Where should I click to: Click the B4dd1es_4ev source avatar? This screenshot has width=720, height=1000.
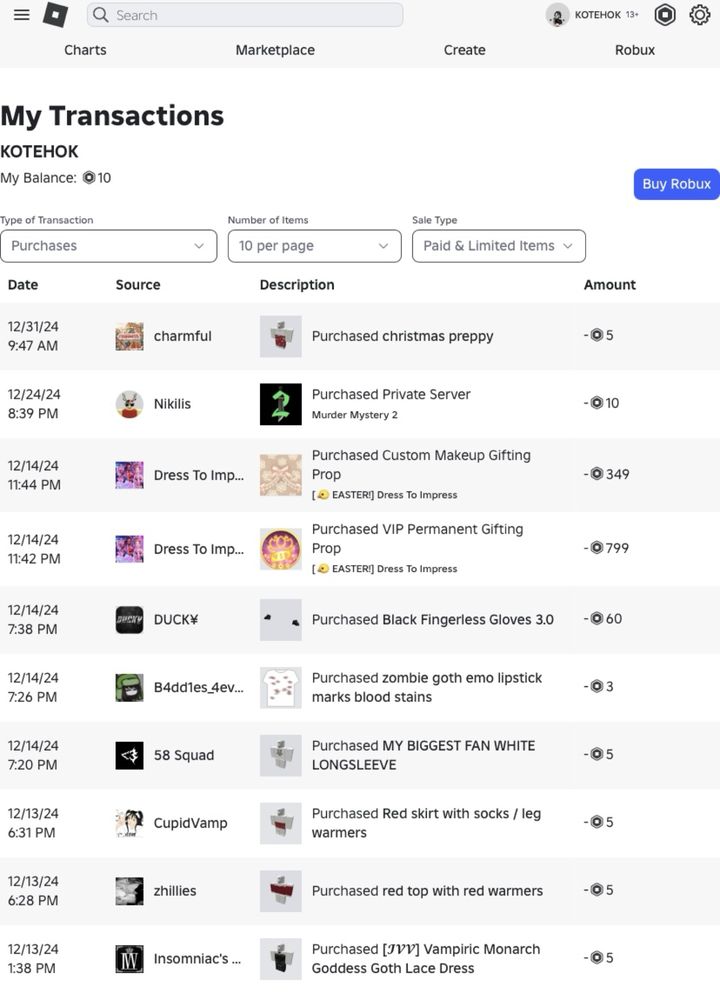129,688
